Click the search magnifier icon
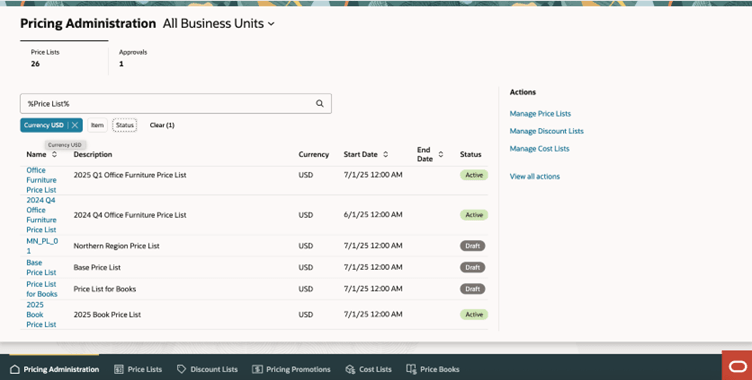This screenshot has height=380, width=752. click(x=319, y=104)
